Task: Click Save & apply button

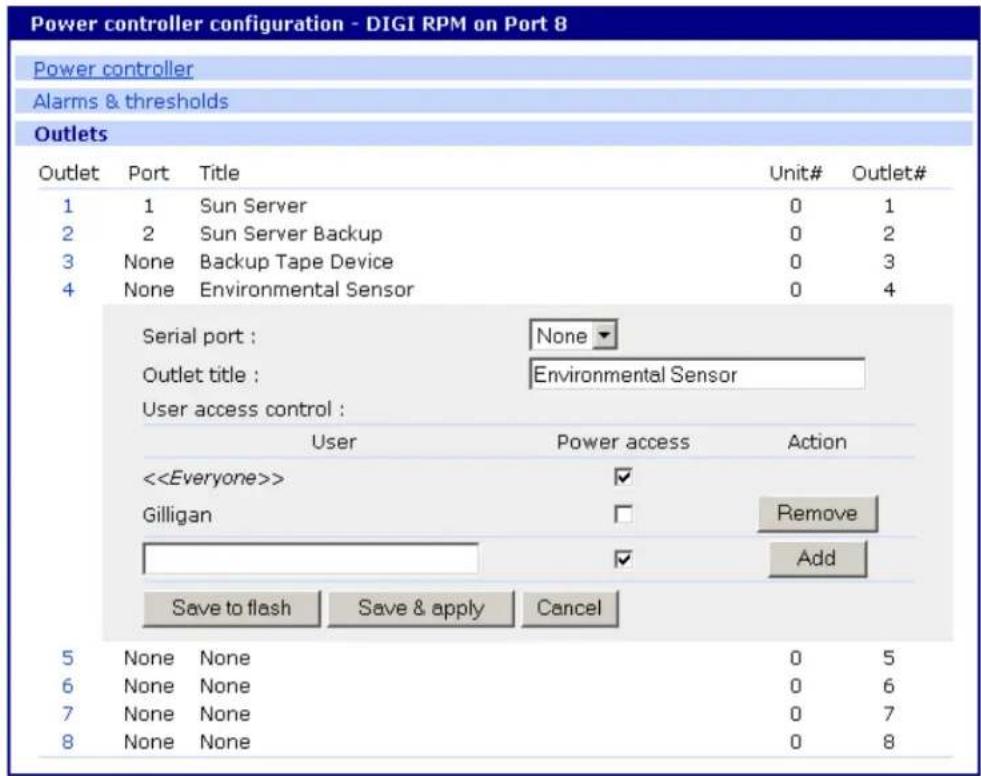Action: [421, 608]
